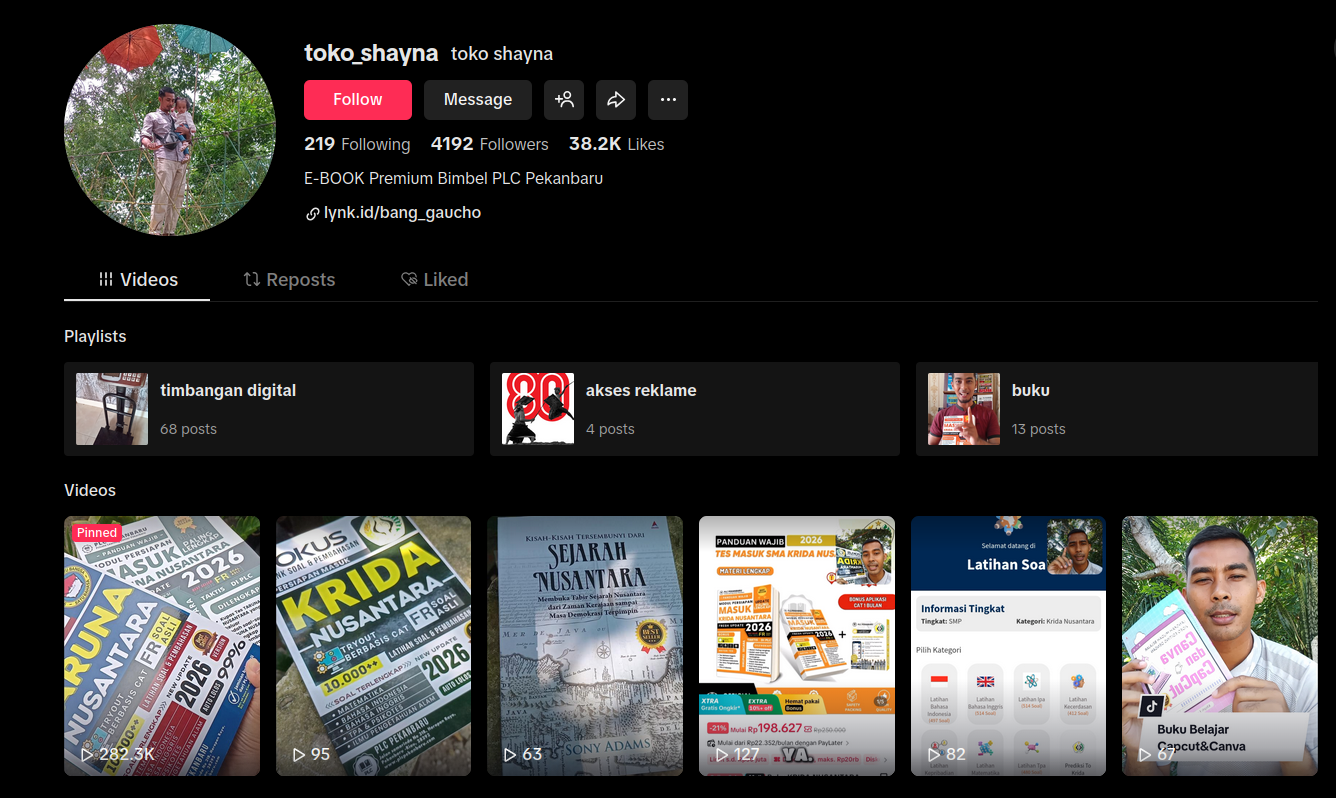1336x798 pixels.
Task: Click the share profile arrow icon
Action: click(616, 100)
